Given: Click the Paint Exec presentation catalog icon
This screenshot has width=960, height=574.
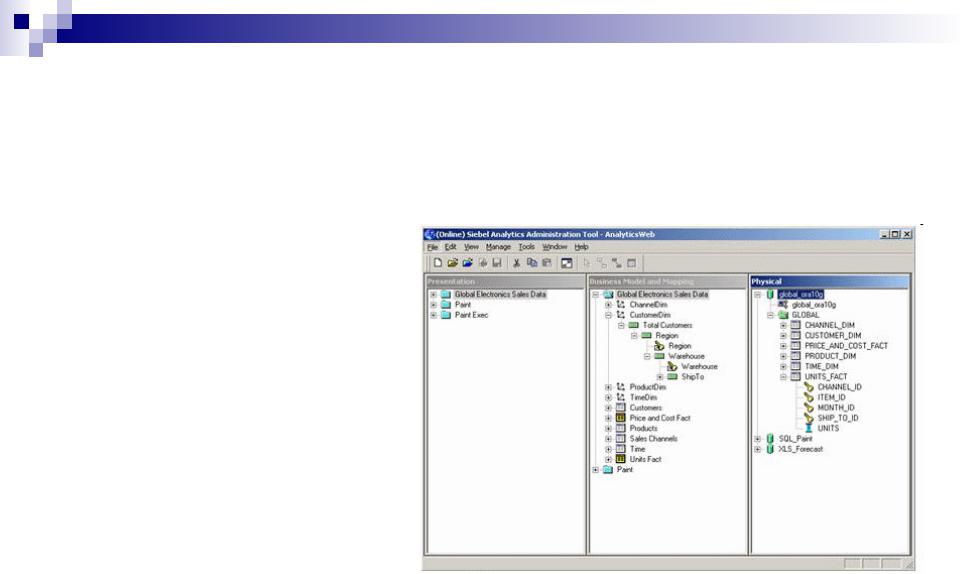Looking at the screenshot, I should tap(446, 315).
